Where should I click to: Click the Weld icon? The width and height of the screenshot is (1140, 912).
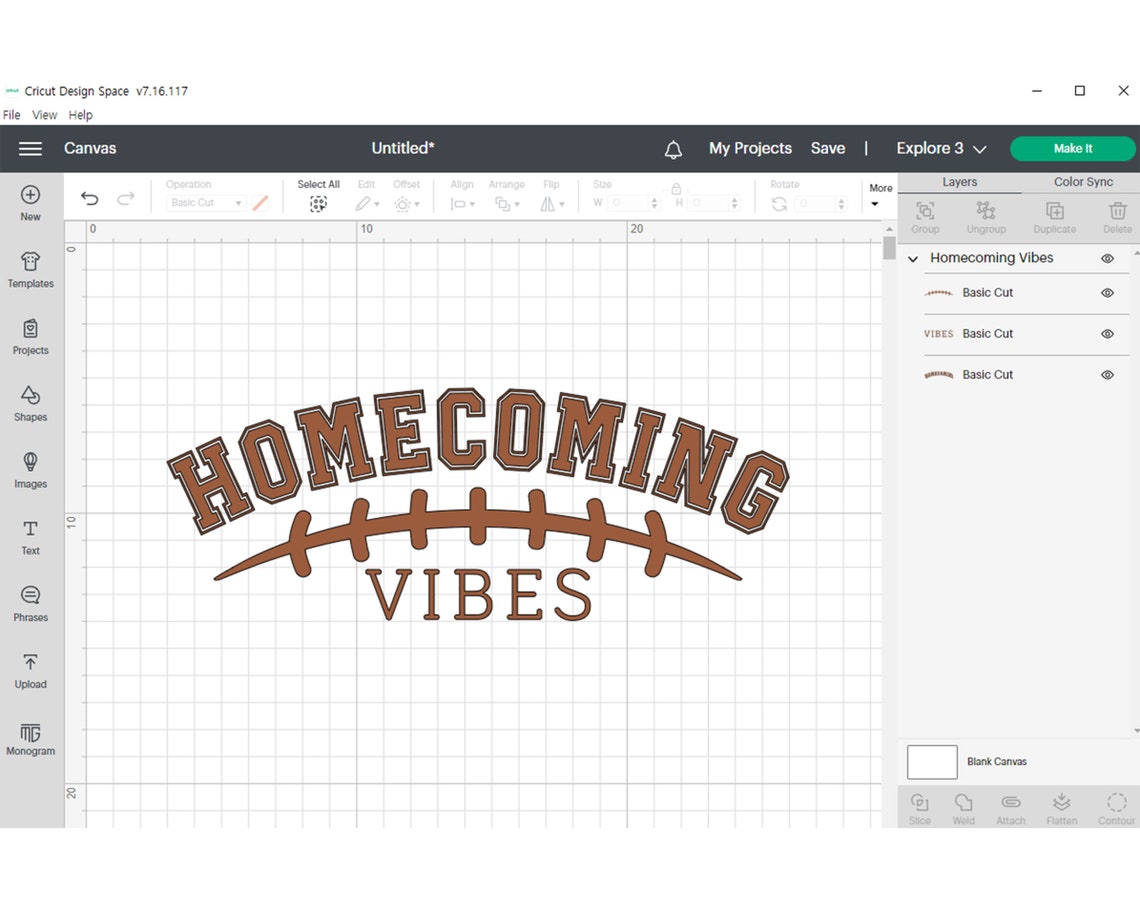pos(963,806)
